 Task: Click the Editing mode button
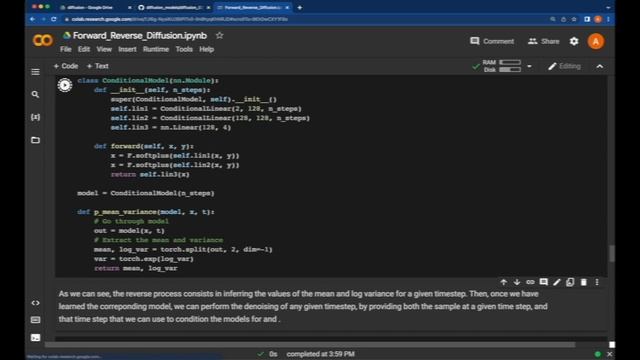click(564, 66)
